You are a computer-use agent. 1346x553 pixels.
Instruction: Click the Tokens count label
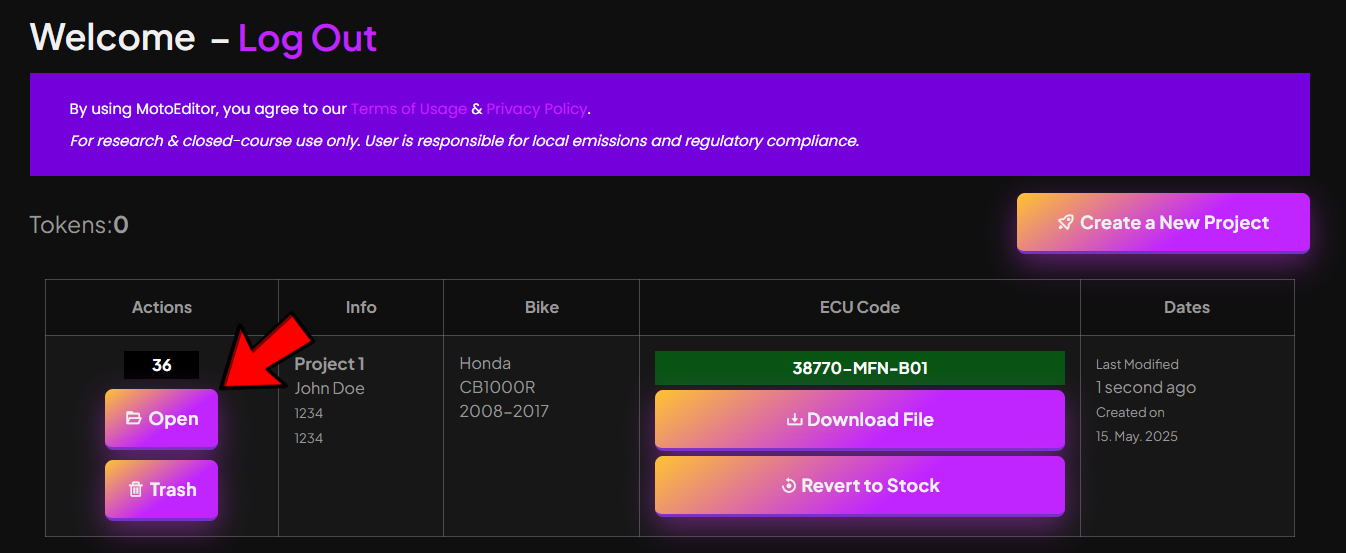click(x=79, y=225)
